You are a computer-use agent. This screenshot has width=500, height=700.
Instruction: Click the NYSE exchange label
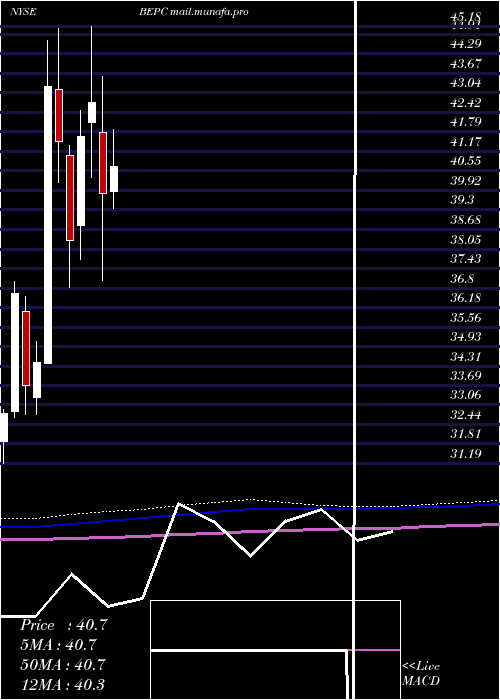23,12
